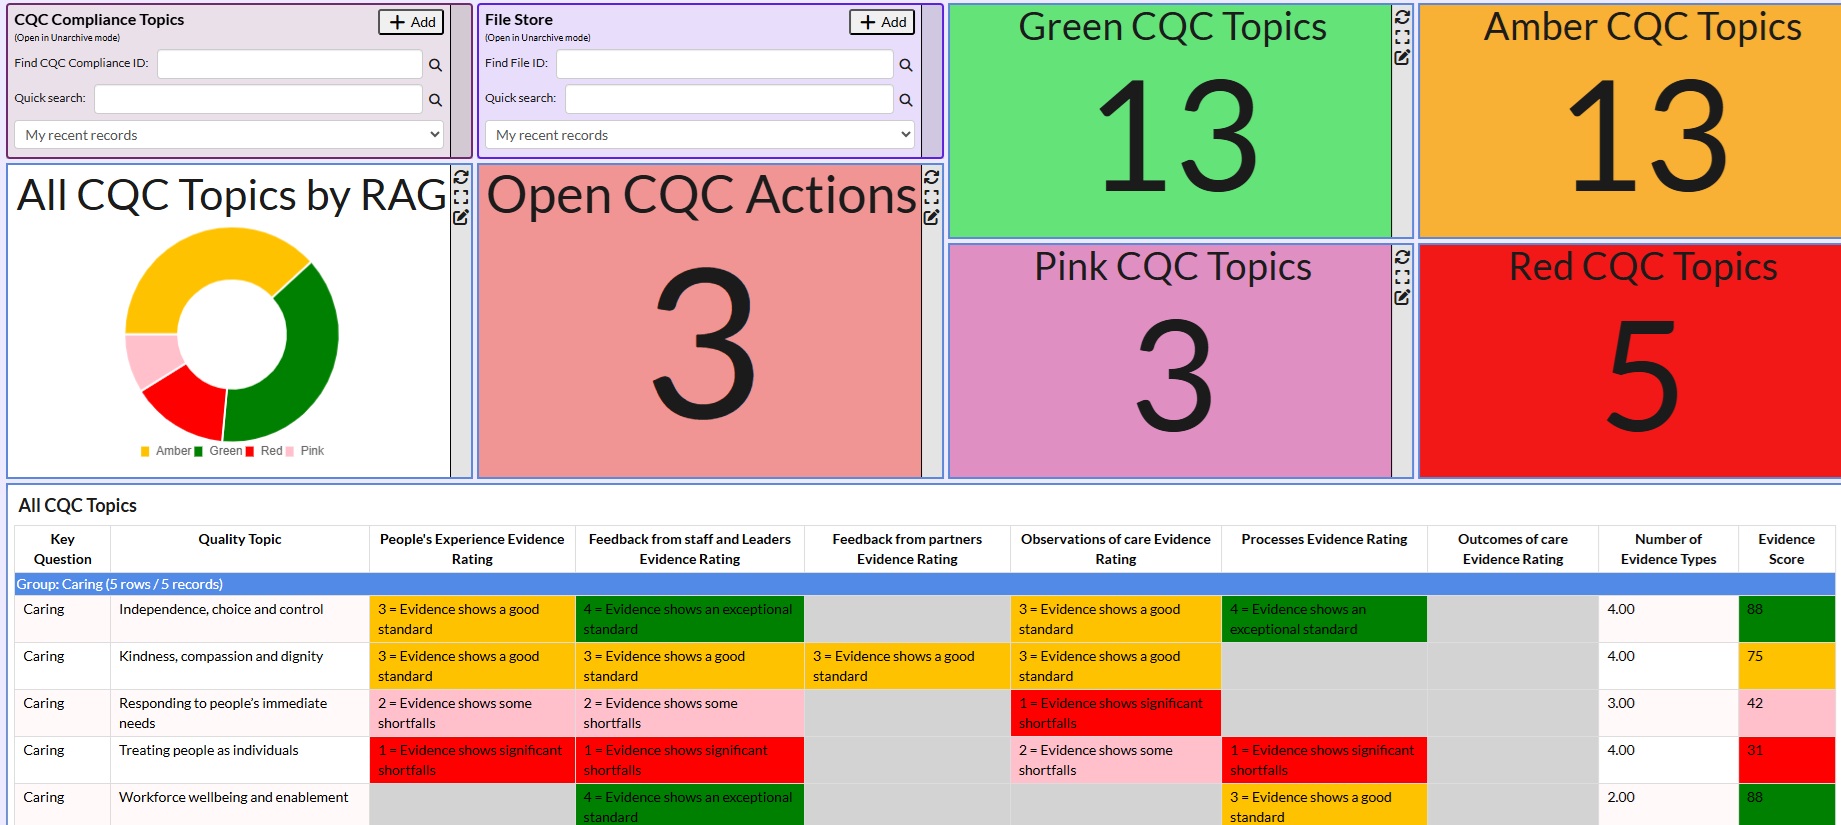Image resolution: width=1841 pixels, height=825 pixels.
Task: Open the Open CQC Actions count of 3
Action: point(704,343)
